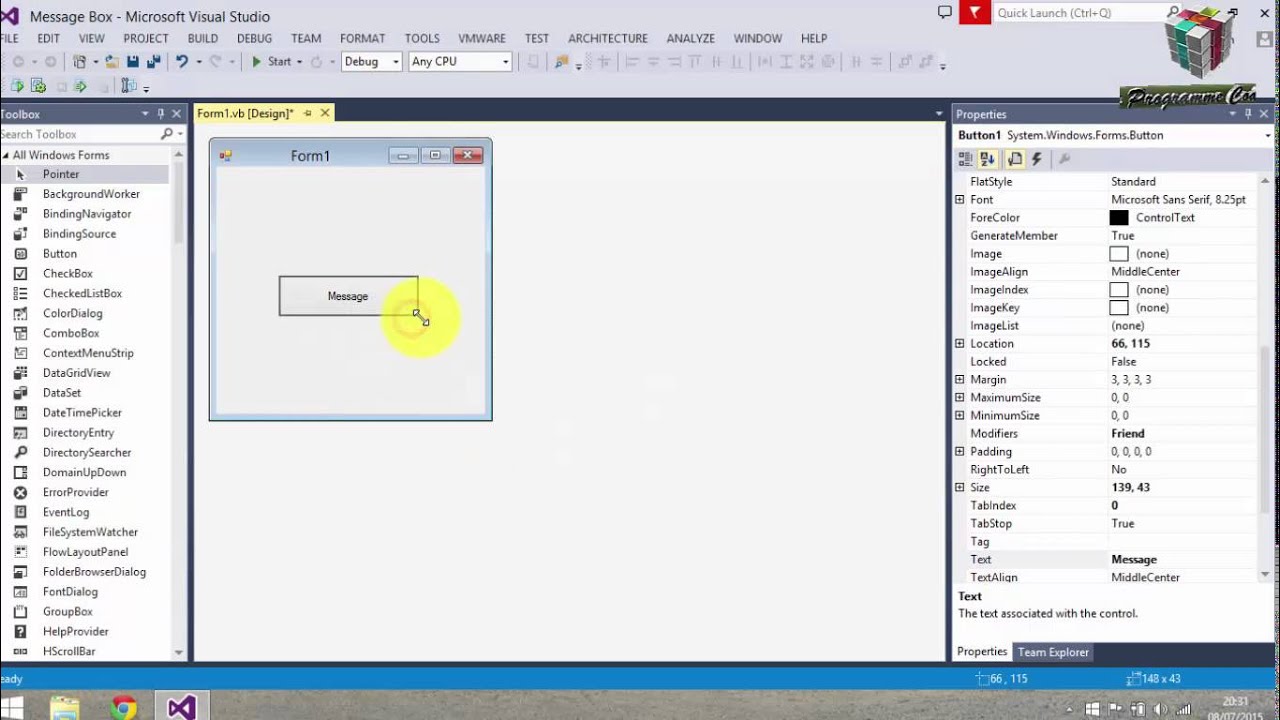Open the FORMAT menu
1280x720 pixels.
362,38
